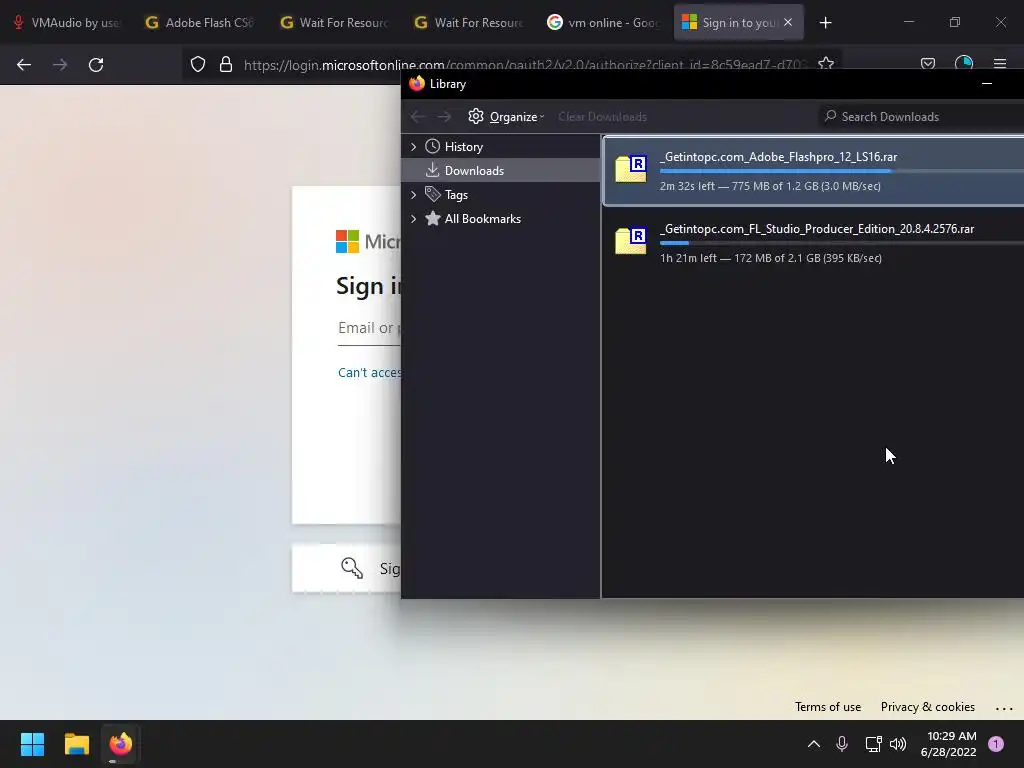Screen dimensions: 1024x768
Task: Open the Firefox hamburger menu
Action: (x=1000, y=64)
